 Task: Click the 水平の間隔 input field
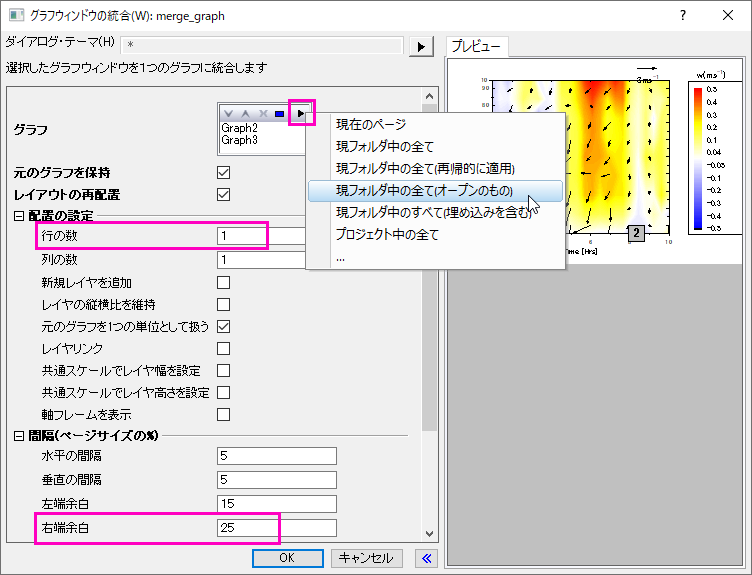click(277, 456)
